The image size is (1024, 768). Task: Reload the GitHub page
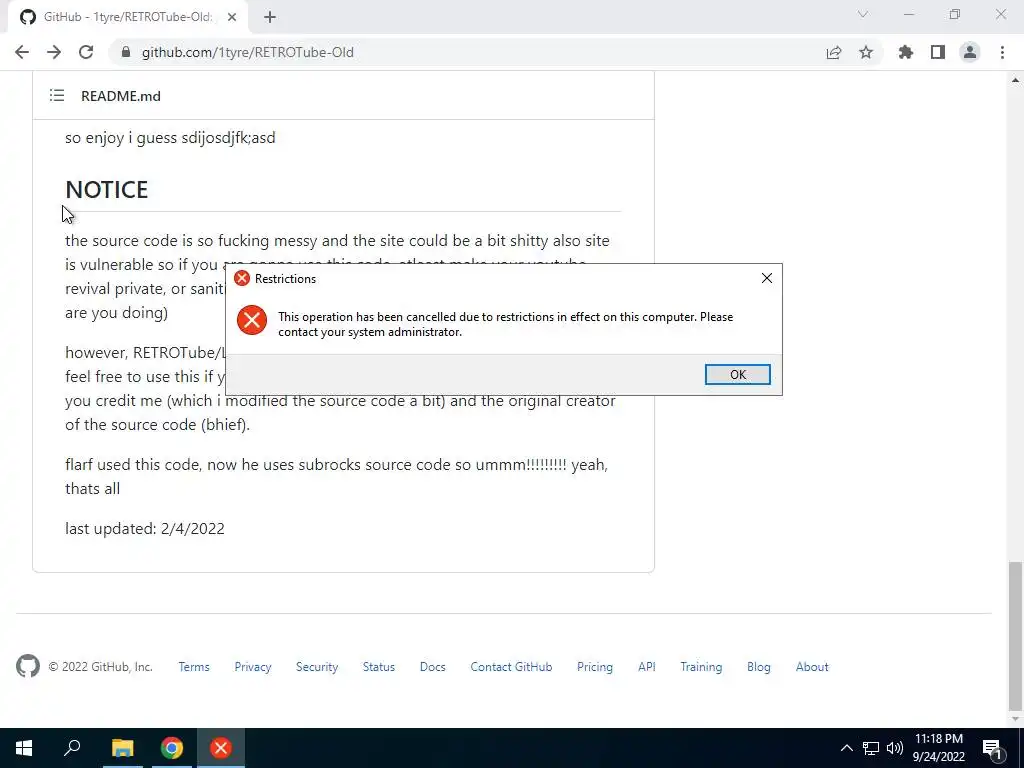coord(86,52)
